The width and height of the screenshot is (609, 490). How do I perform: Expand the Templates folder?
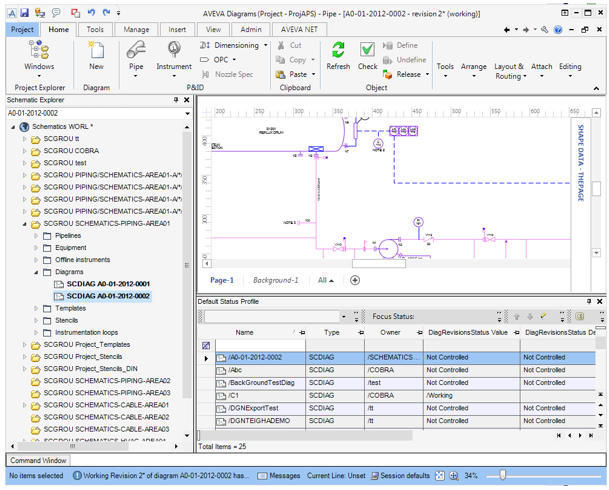pos(36,308)
